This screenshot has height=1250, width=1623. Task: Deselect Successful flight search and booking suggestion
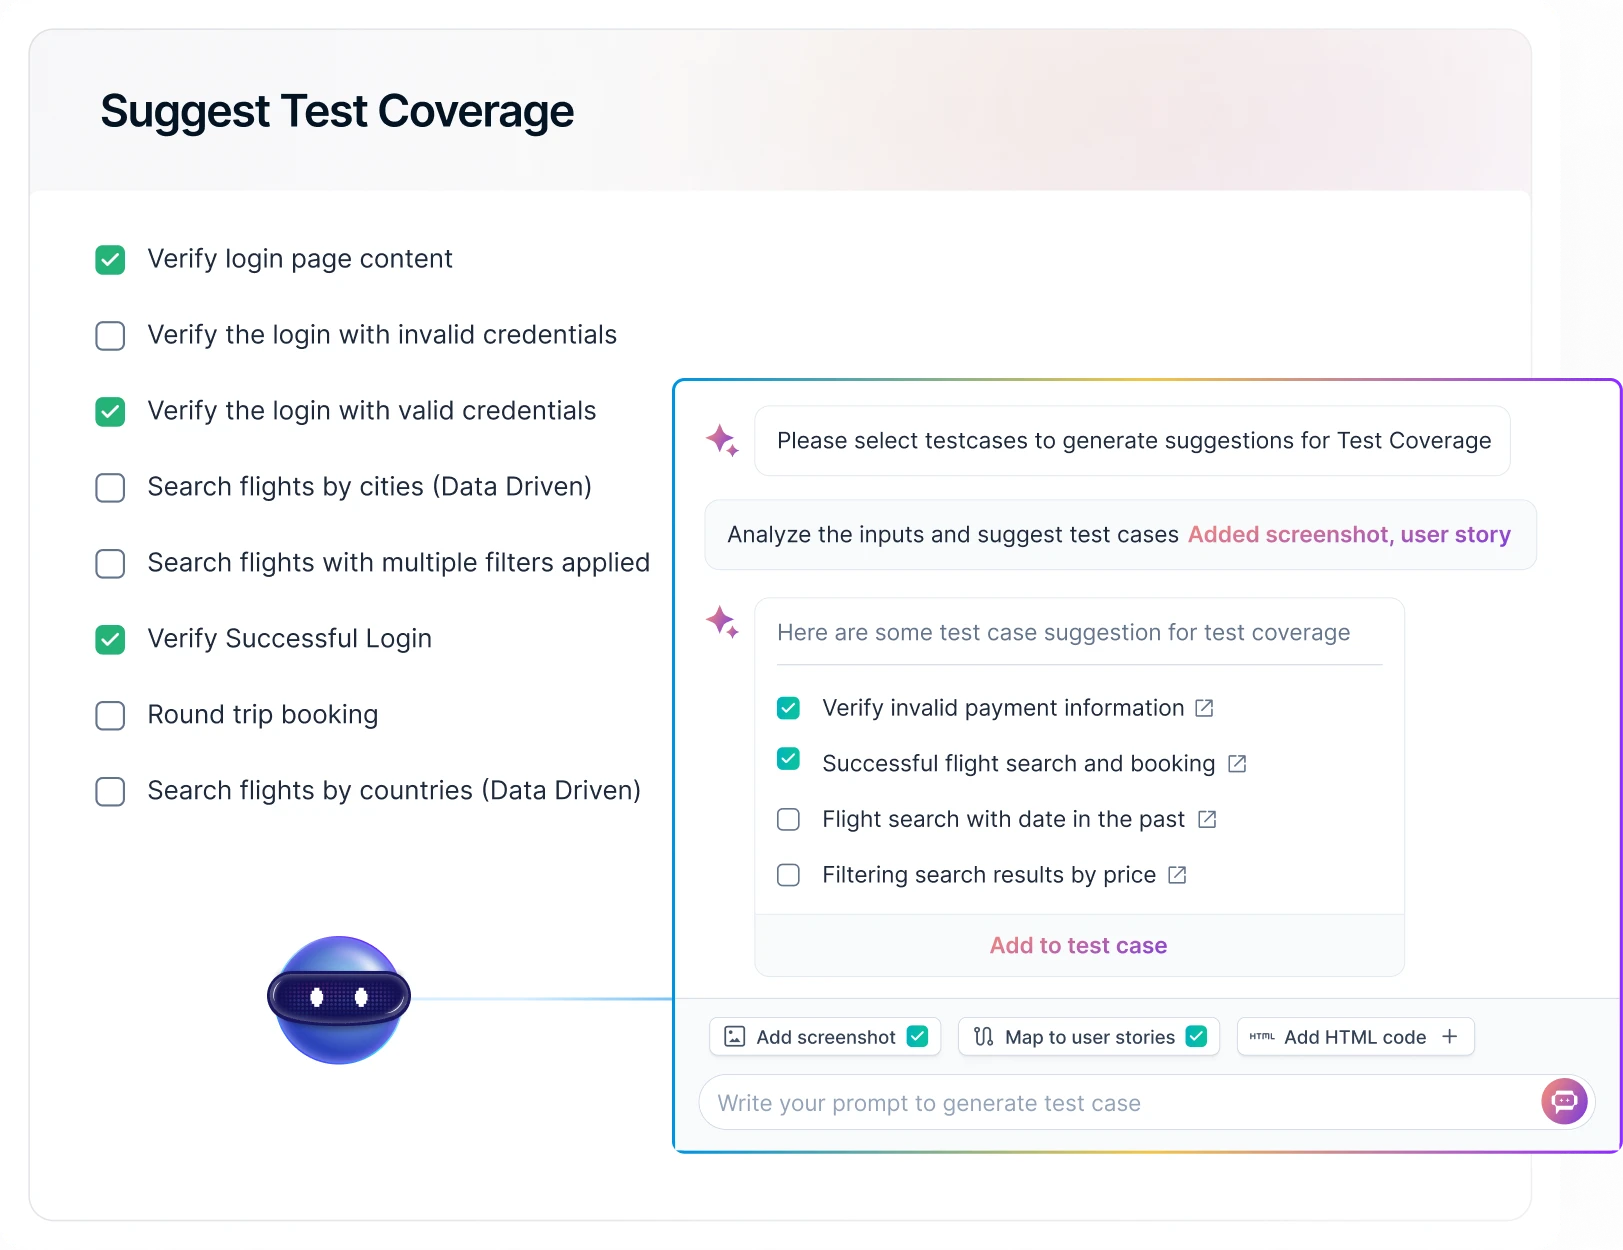(x=788, y=759)
